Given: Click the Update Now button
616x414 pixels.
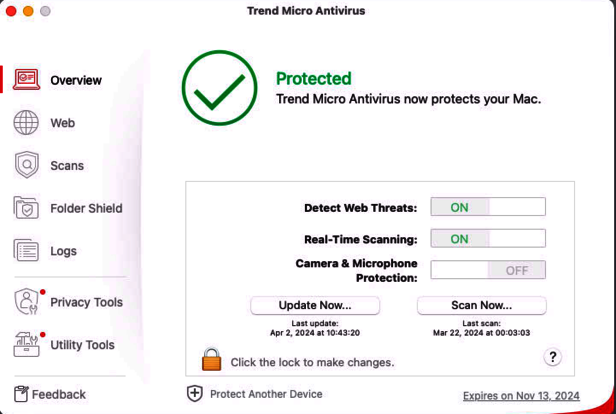Looking at the screenshot, I should pyautogui.click(x=315, y=305).
